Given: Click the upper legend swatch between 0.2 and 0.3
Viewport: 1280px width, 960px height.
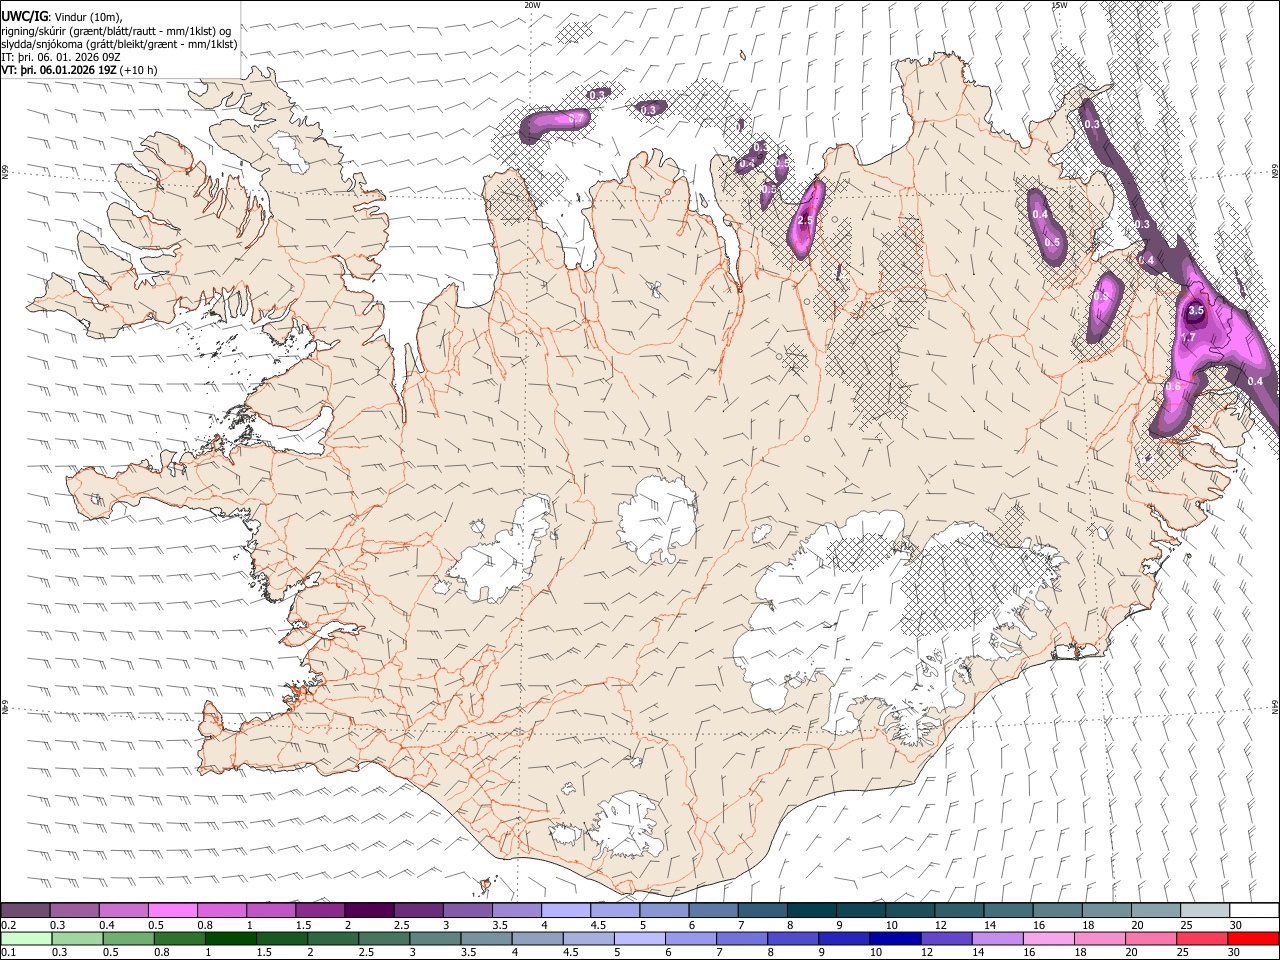Looking at the screenshot, I should tap(26, 910).
